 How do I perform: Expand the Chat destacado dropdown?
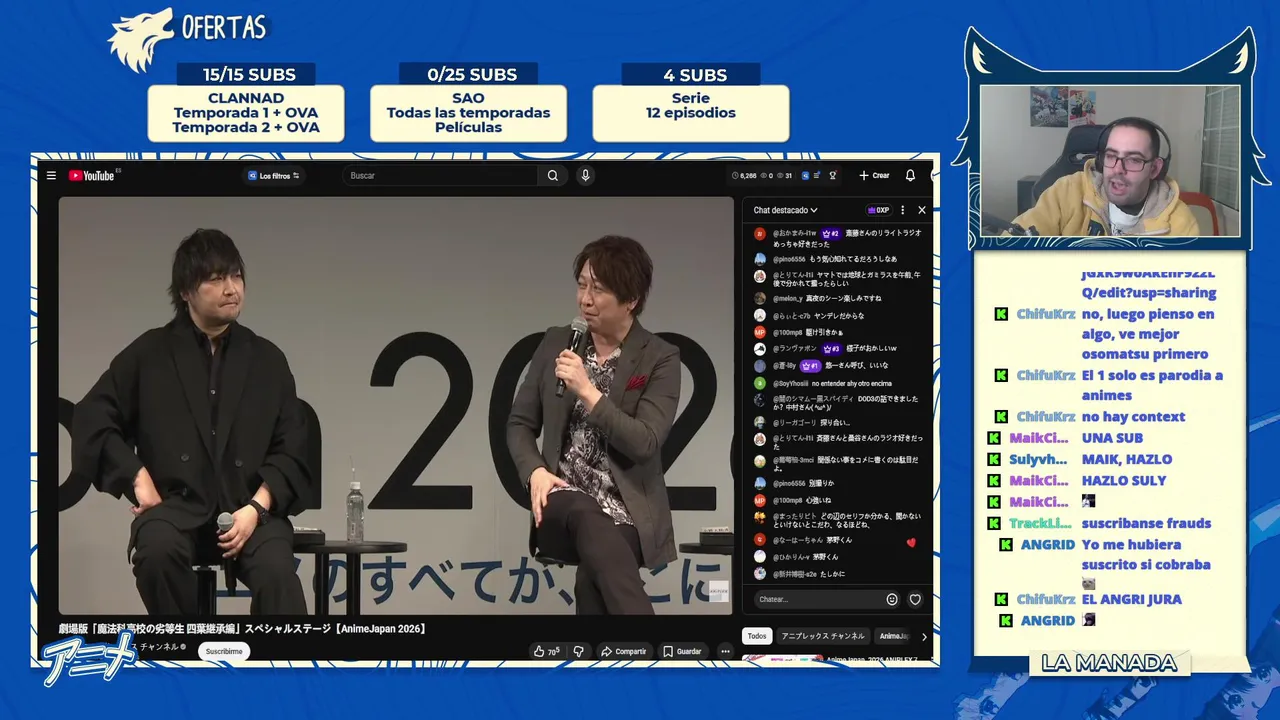[x=786, y=210]
